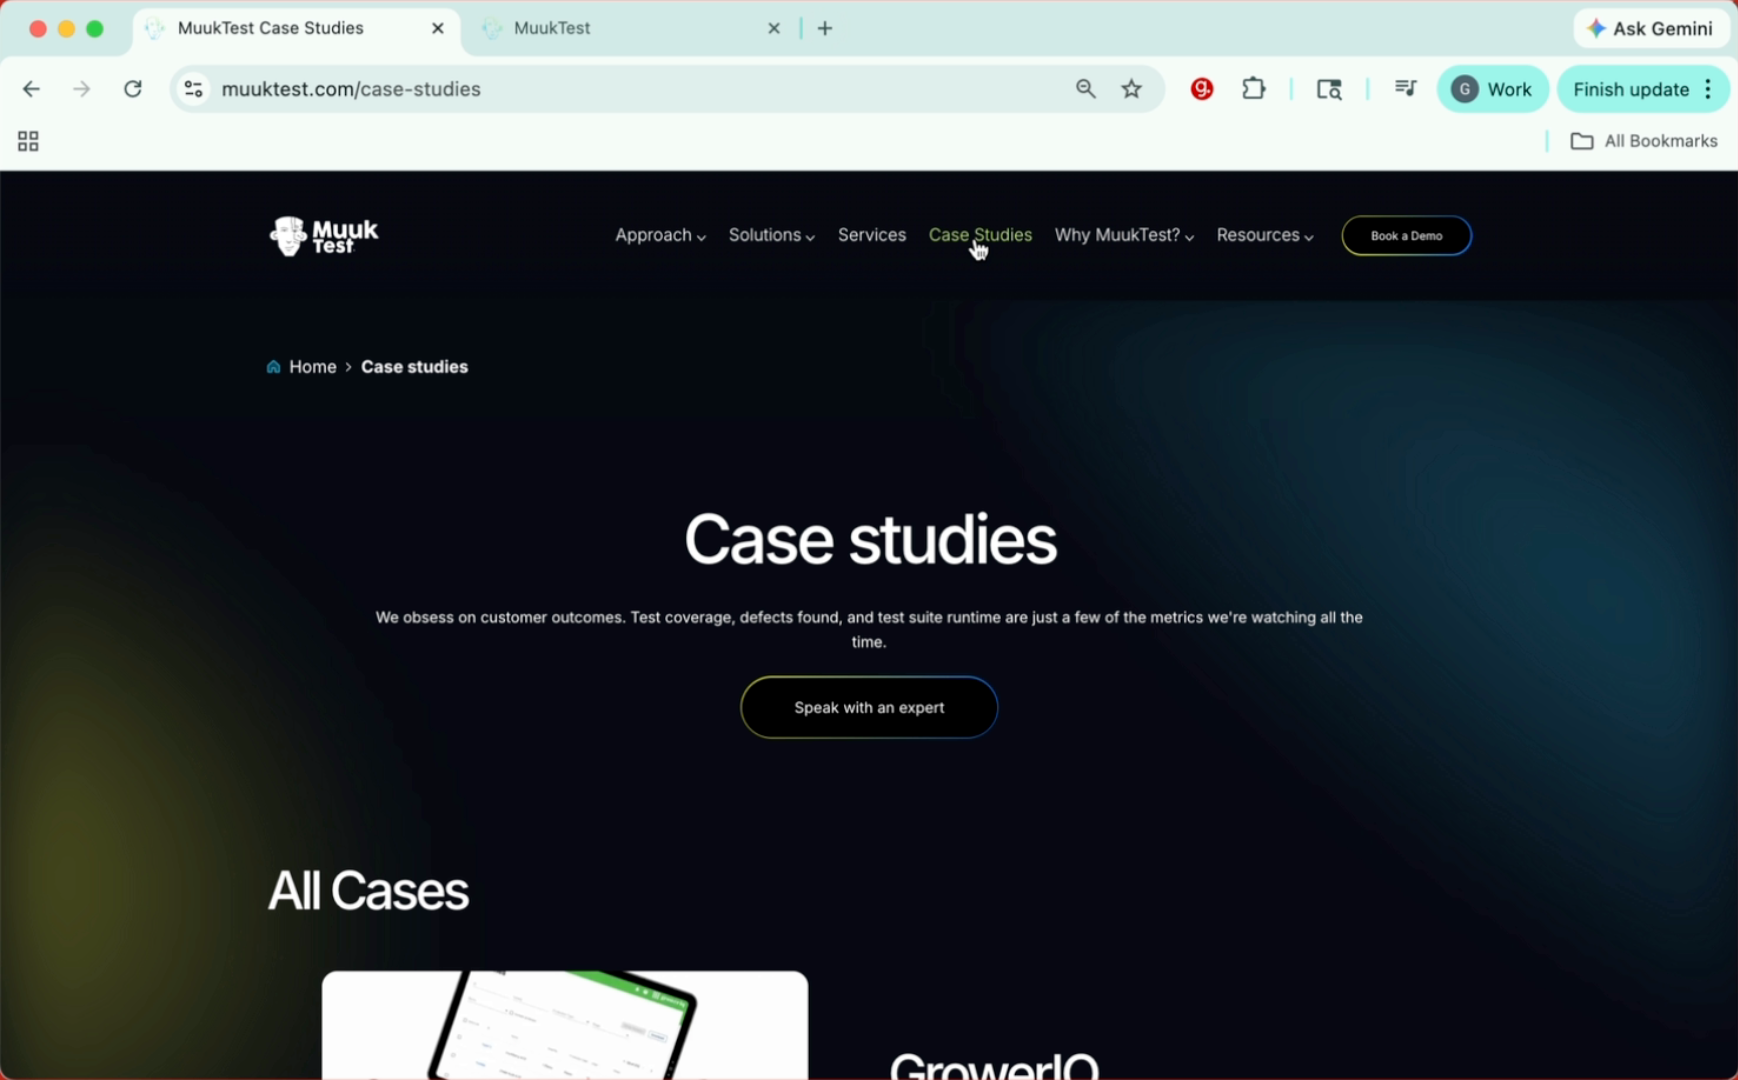Image resolution: width=1738 pixels, height=1080 pixels.
Task: Click the Book a Demo button
Action: (x=1406, y=236)
